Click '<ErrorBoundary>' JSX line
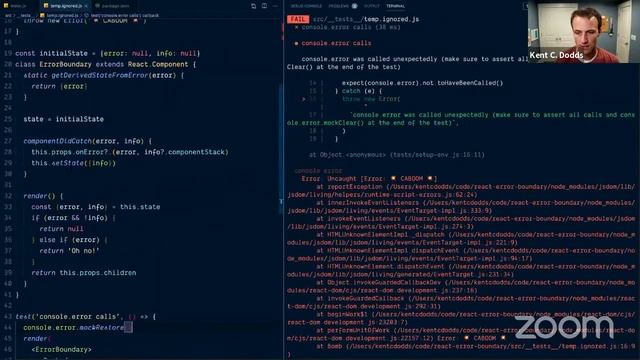640x360 pixels. pyautogui.click(x=61, y=350)
